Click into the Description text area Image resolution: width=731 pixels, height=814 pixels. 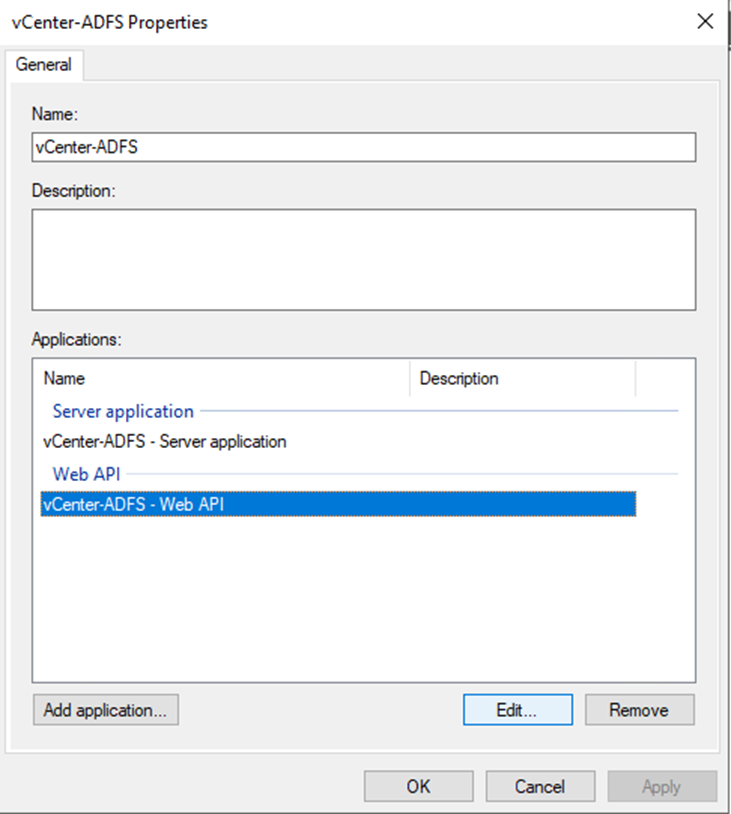[x=363, y=260]
